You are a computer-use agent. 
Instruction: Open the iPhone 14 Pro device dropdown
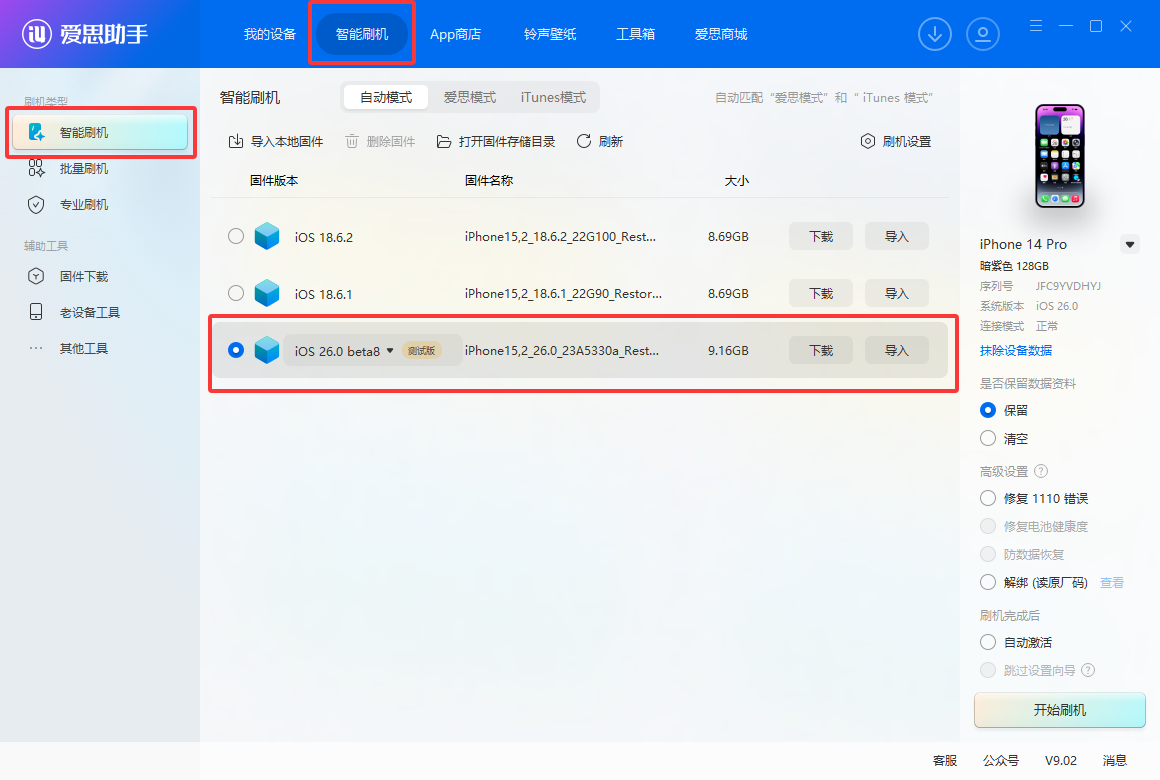[x=1130, y=243]
